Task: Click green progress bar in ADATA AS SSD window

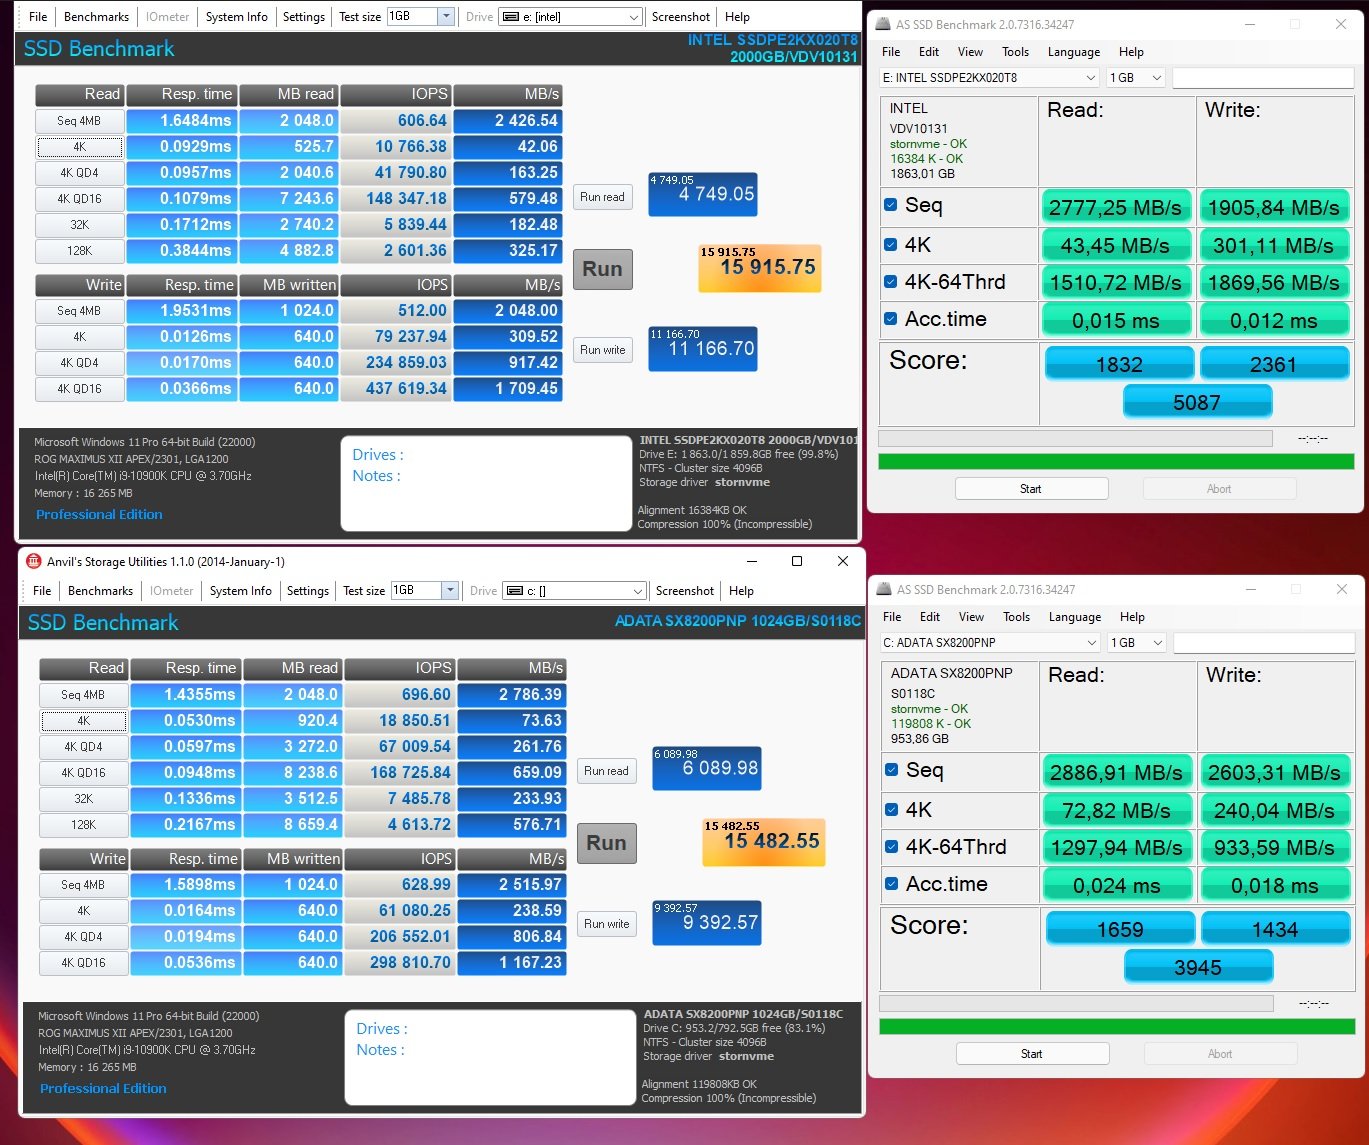Action: (1116, 1026)
